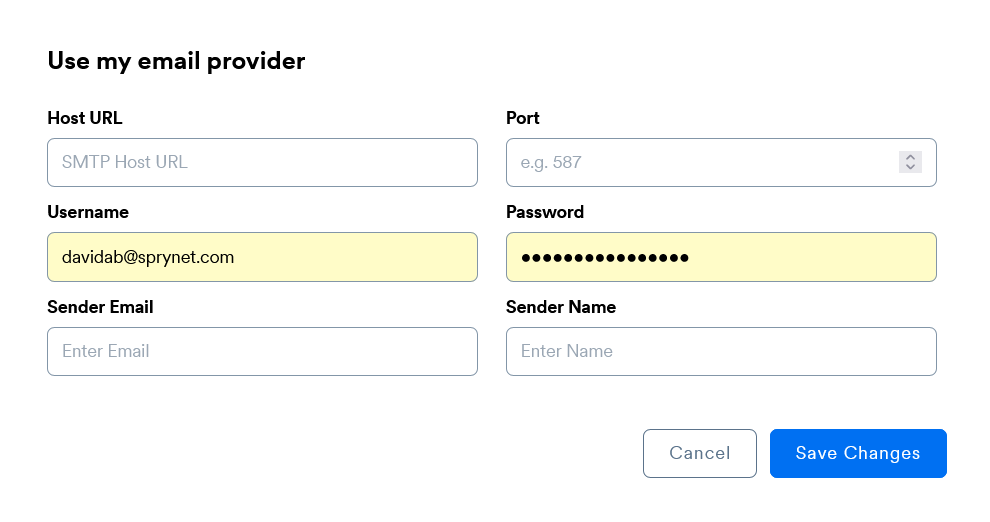990x522 pixels.
Task: Click the Port field down arrow
Action: (910, 167)
